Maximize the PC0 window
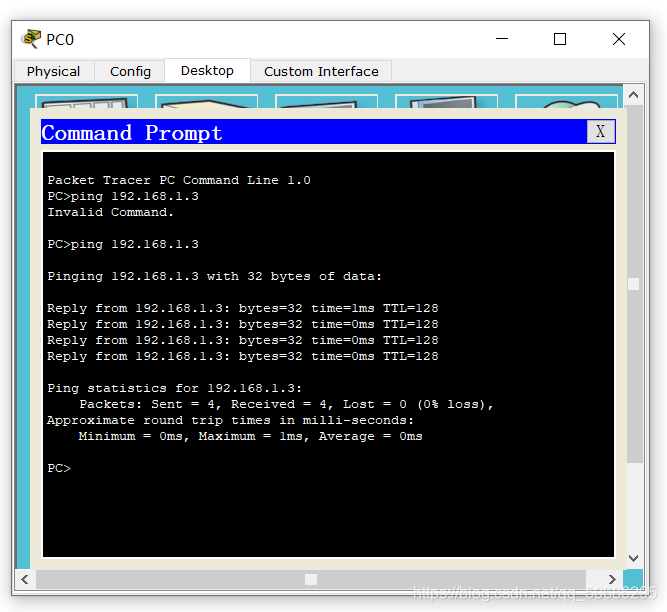667x612 pixels. [x=560, y=39]
